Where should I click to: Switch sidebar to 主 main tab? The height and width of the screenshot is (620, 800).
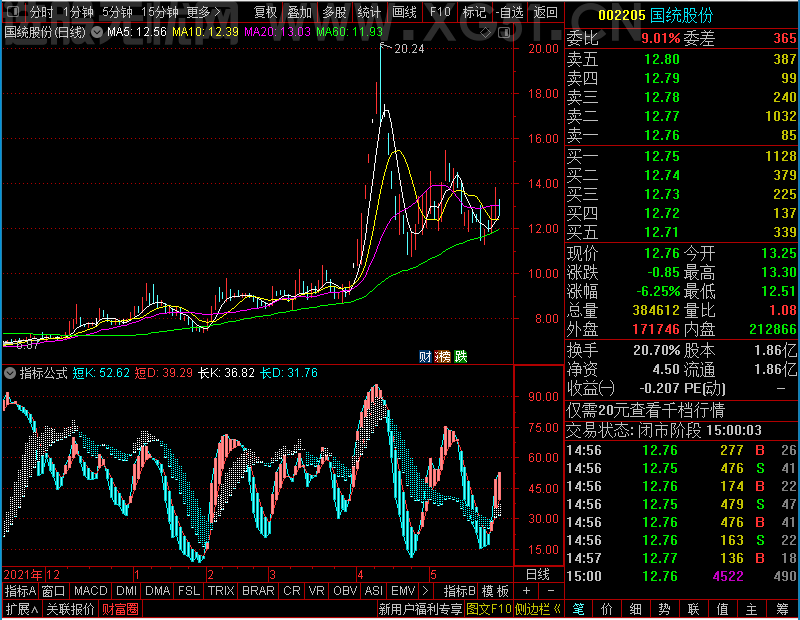752,609
